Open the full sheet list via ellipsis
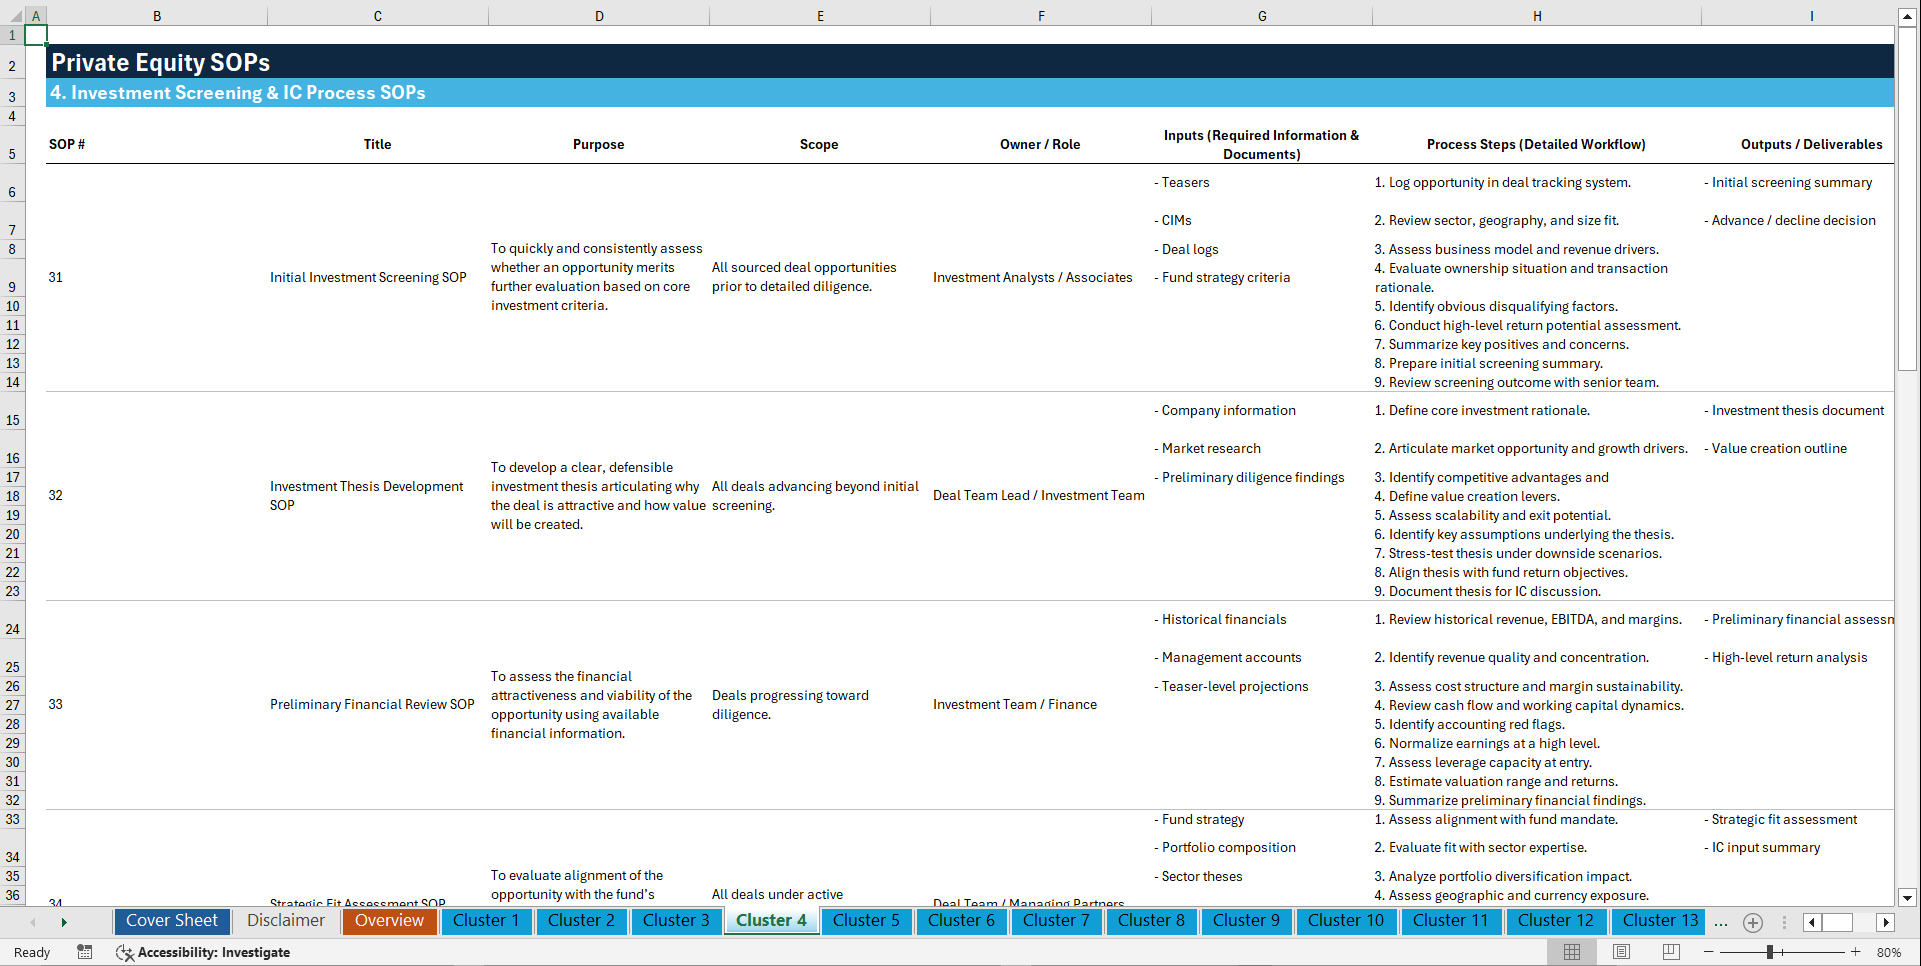 1721,922
